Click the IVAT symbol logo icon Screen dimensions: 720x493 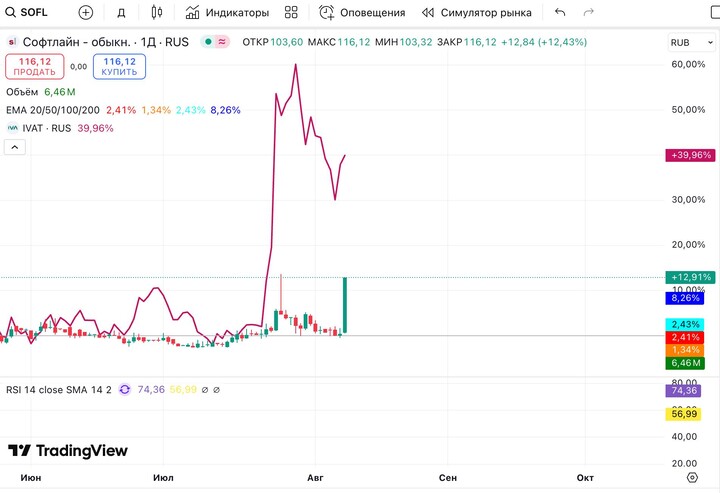pyautogui.click(x=13, y=128)
